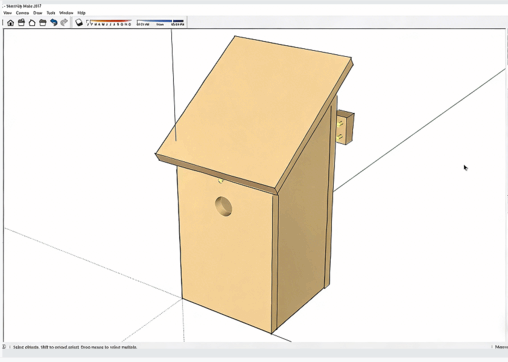508x362 pixels.
Task: Click the Measurements label in status bar
Action: pyautogui.click(x=501, y=347)
